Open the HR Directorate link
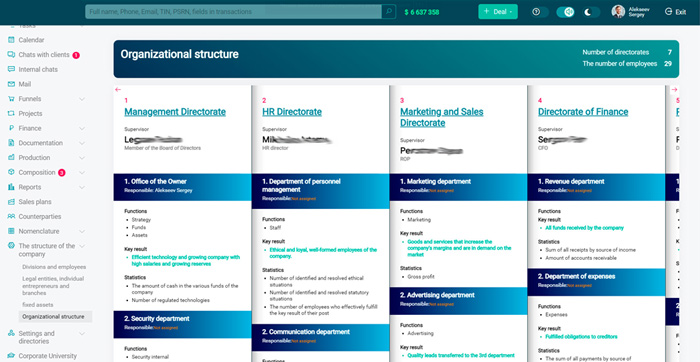 pyautogui.click(x=292, y=112)
